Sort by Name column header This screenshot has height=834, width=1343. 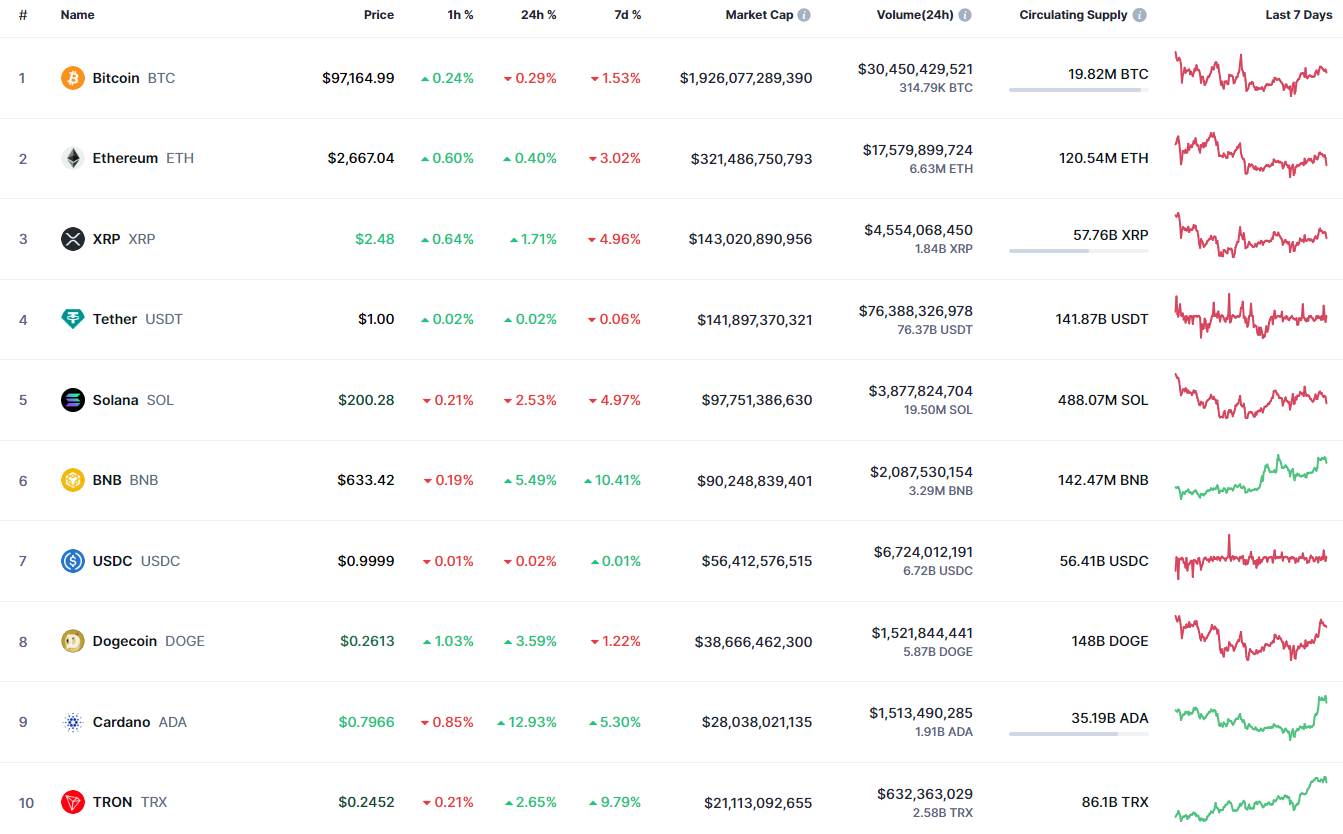click(77, 15)
